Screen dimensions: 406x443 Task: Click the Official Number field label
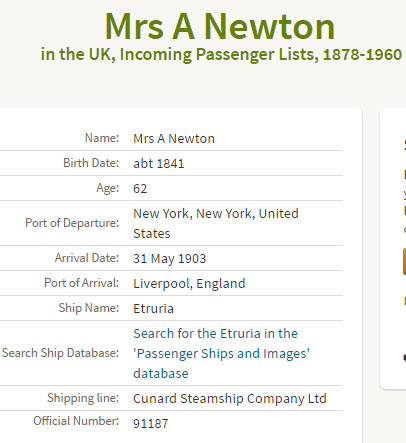[x=76, y=421]
